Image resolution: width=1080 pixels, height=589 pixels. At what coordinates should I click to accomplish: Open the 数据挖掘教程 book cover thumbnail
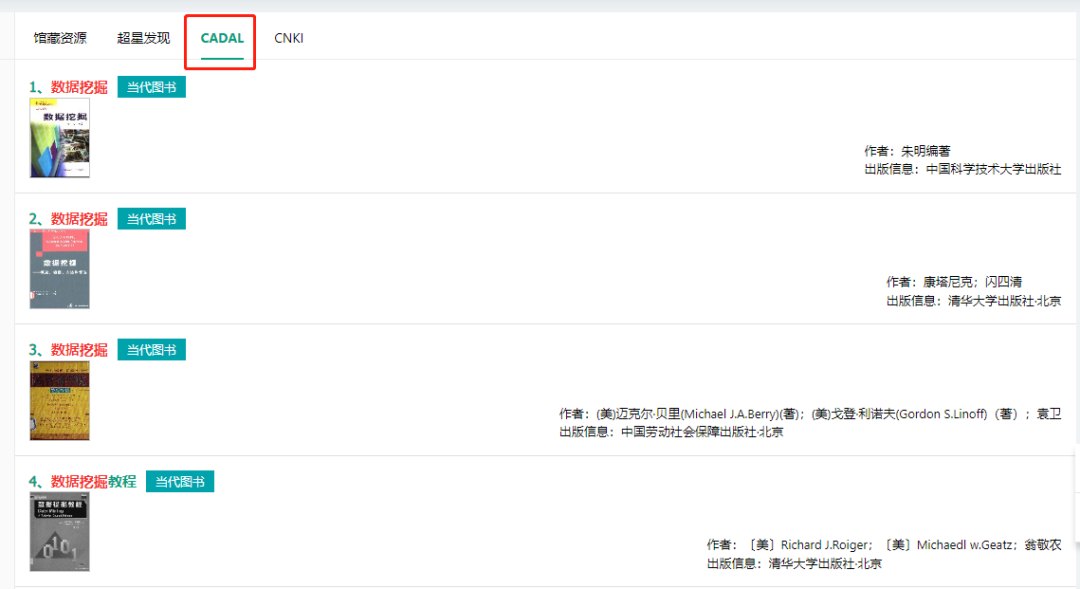tap(60, 532)
